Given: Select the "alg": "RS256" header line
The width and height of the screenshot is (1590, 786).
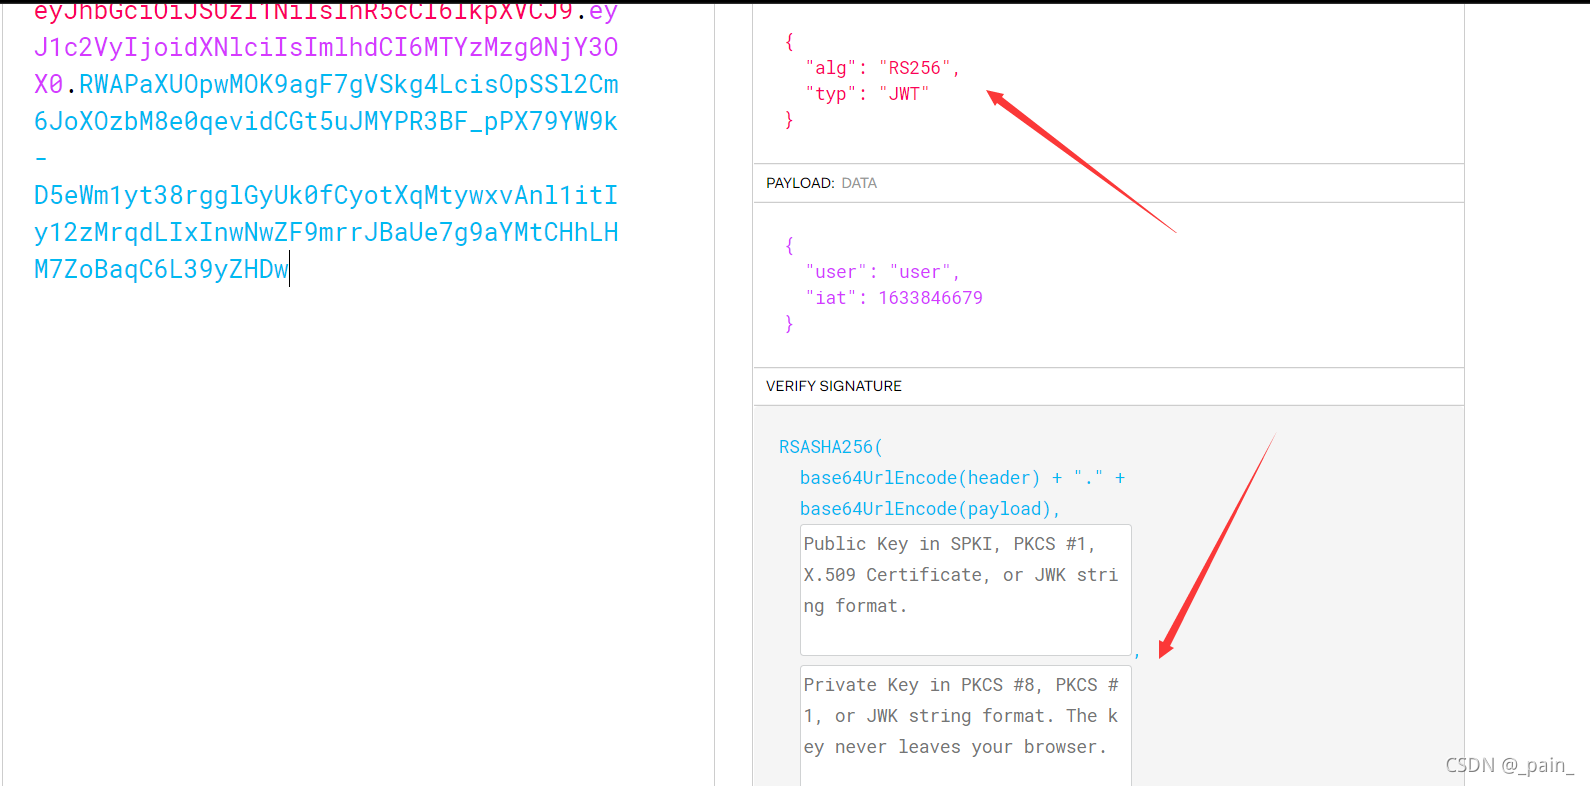Looking at the screenshot, I should coord(882,68).
